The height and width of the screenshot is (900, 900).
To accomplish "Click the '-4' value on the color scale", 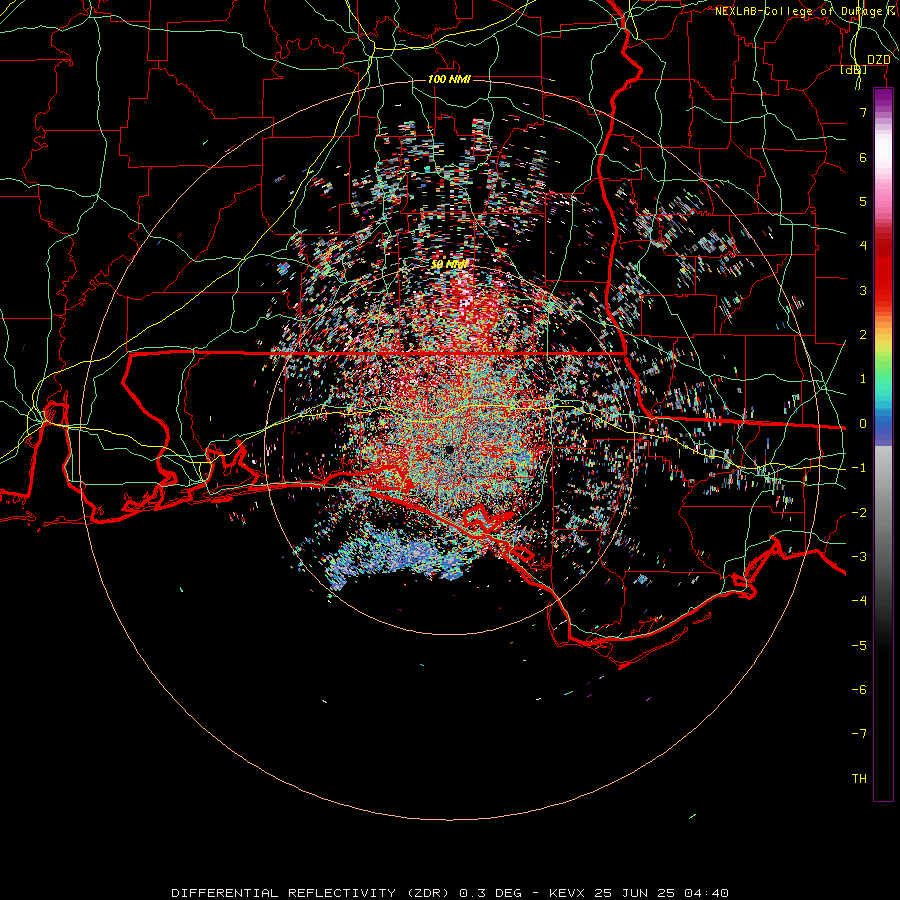I will (859, 601).
